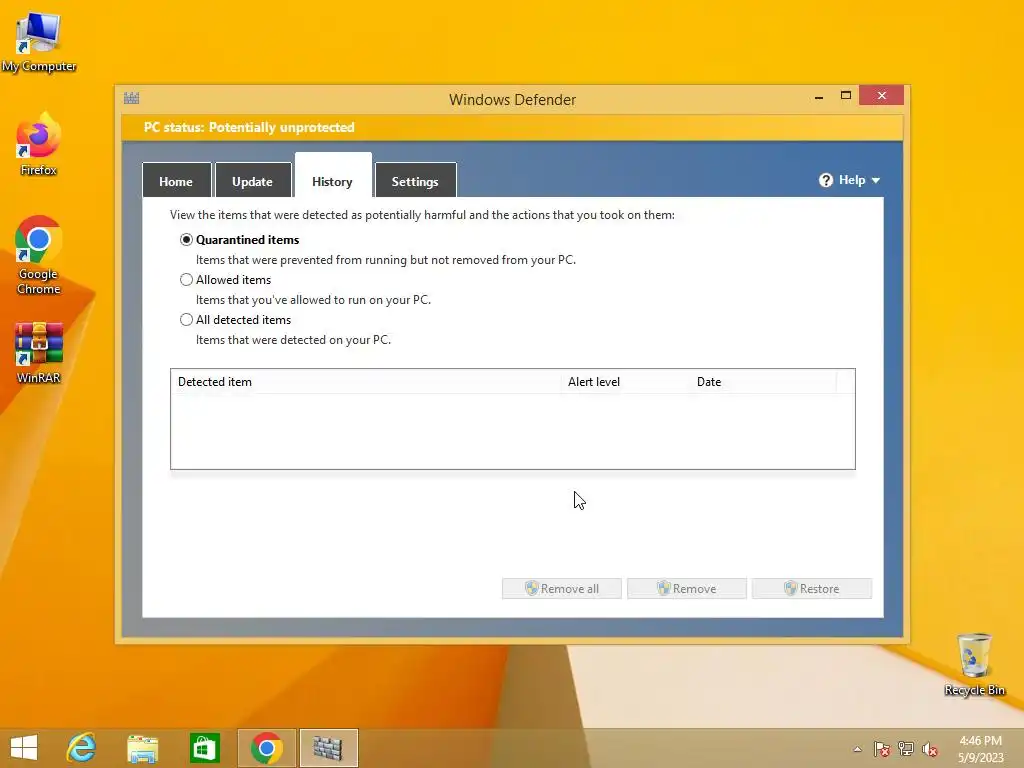Open the Recycle Bin

(x=974, y=664)
